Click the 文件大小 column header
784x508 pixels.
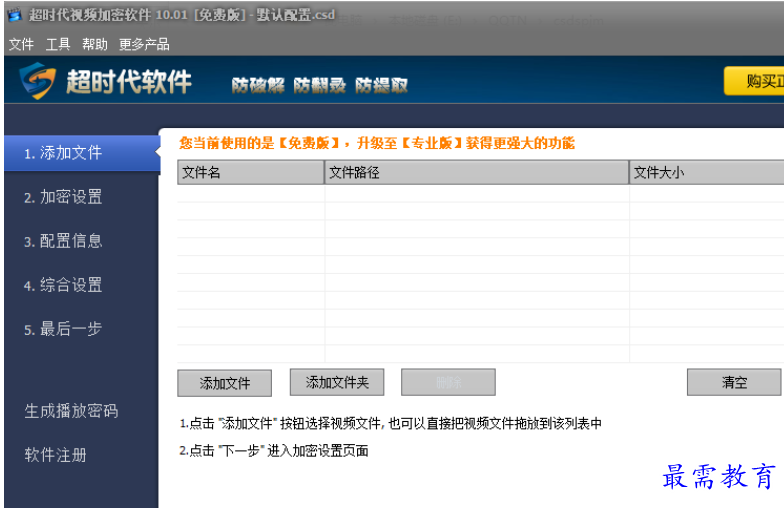tap(706, 172)
